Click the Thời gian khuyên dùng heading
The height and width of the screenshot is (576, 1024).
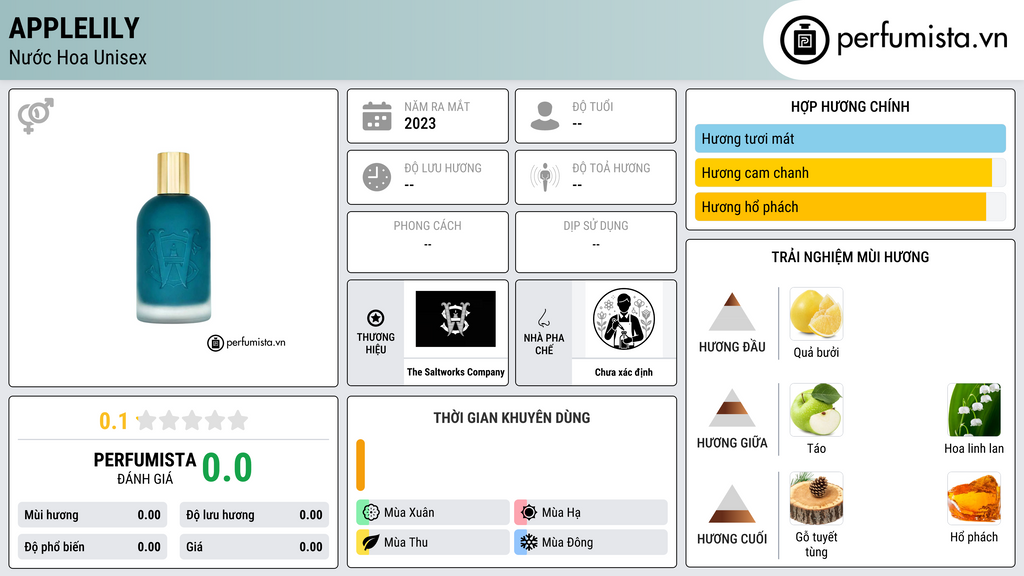point(512,418)
